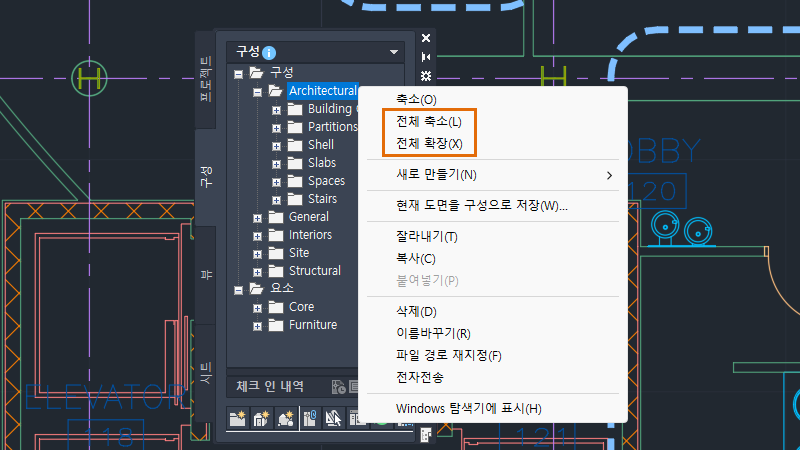Select the Shell folder label

320,144
